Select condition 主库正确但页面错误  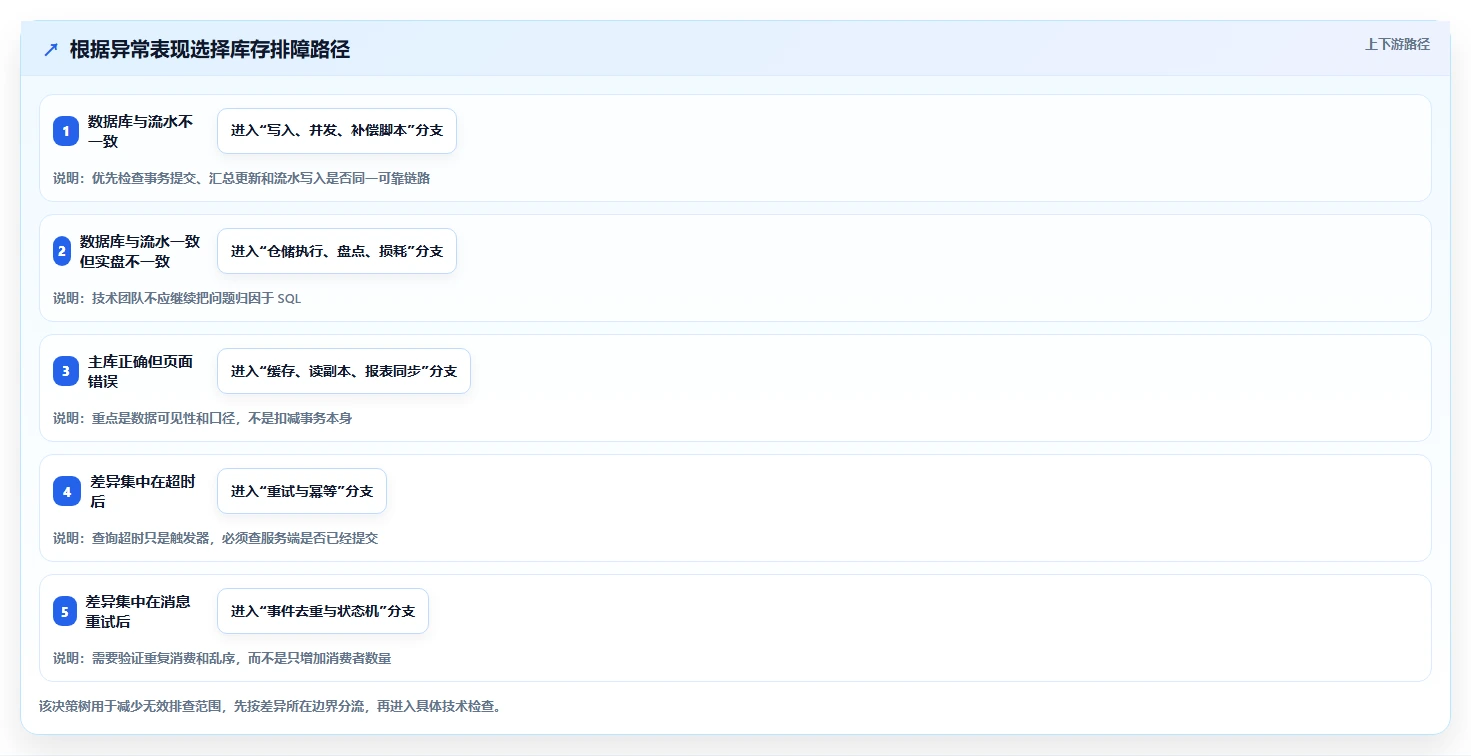click(x=140, y=371)
